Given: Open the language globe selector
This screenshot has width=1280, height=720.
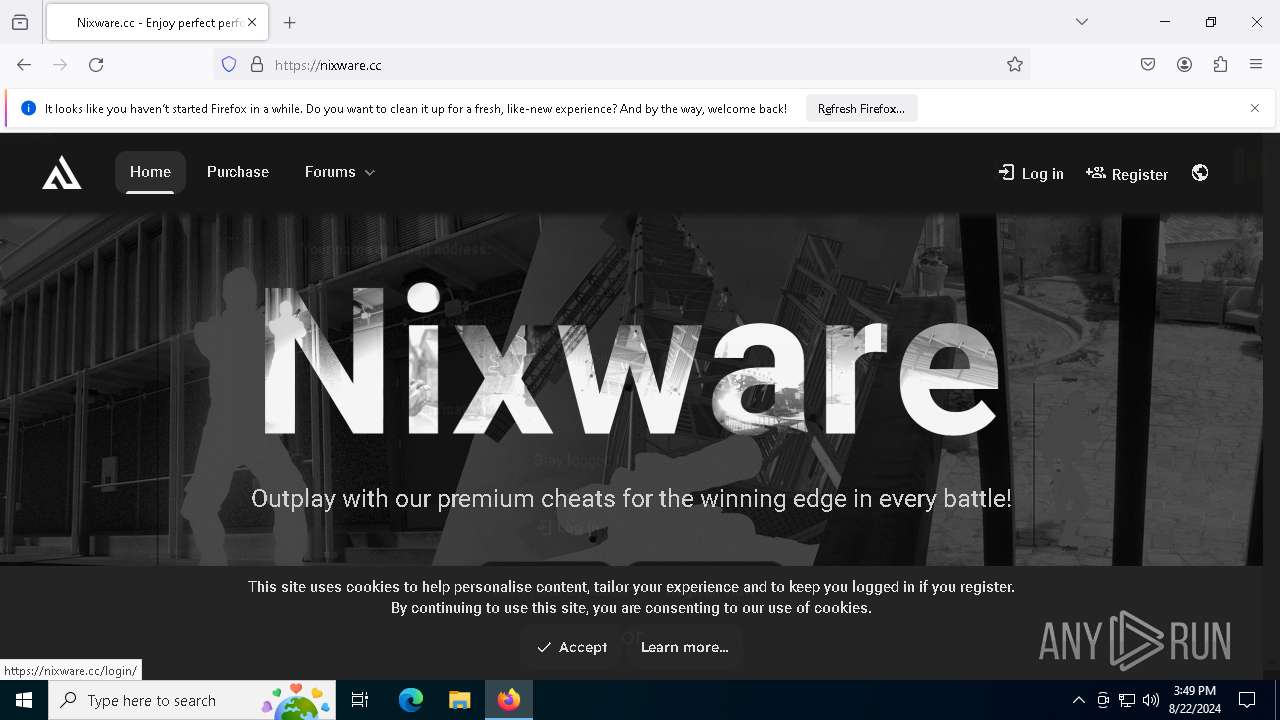Looking at the screenshot, I should coord(1200,173).
